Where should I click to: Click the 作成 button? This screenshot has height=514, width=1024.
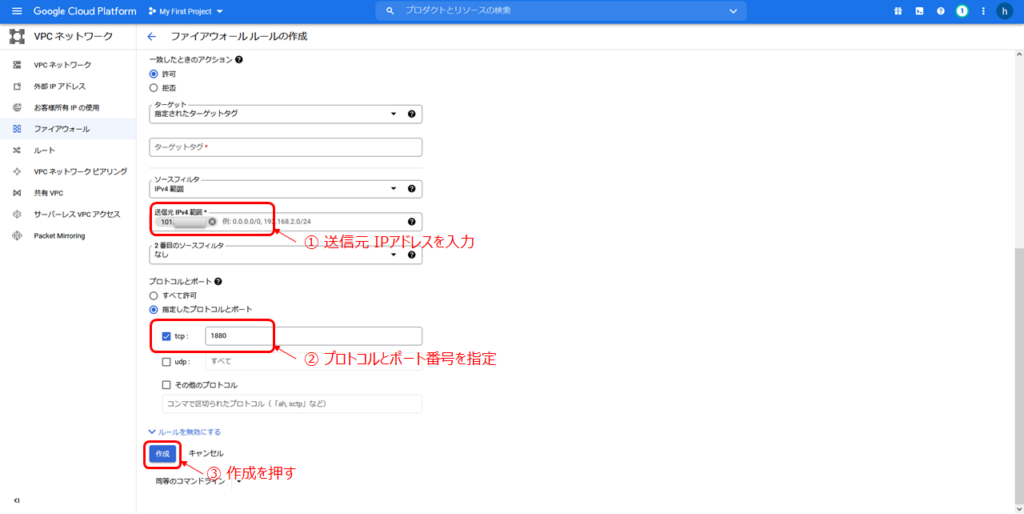[162, 453]
